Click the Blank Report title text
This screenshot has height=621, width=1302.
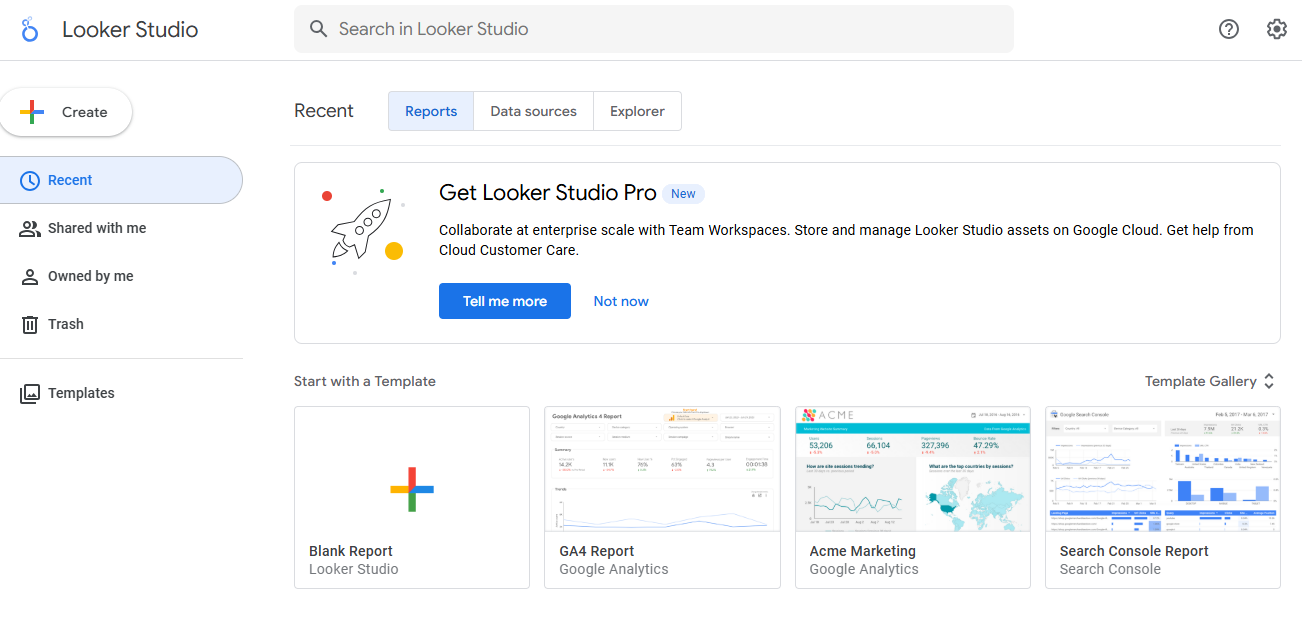tap(351, 551)
